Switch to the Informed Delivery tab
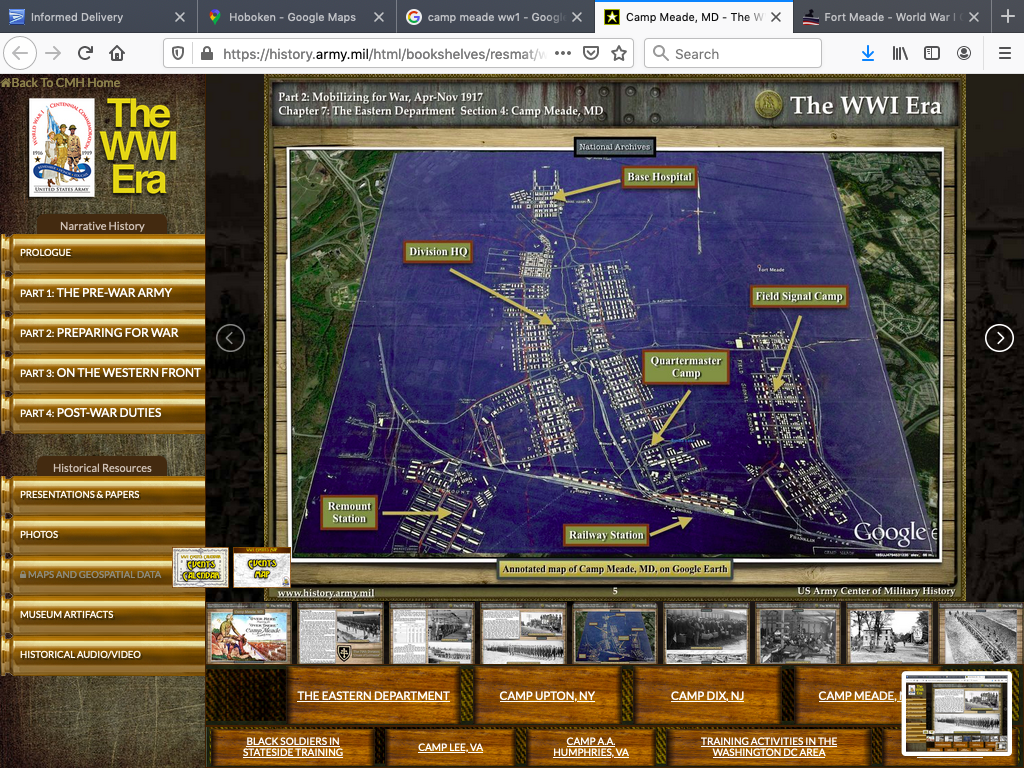The width and height of the screenshot is (1024, 768). point(78,17)
